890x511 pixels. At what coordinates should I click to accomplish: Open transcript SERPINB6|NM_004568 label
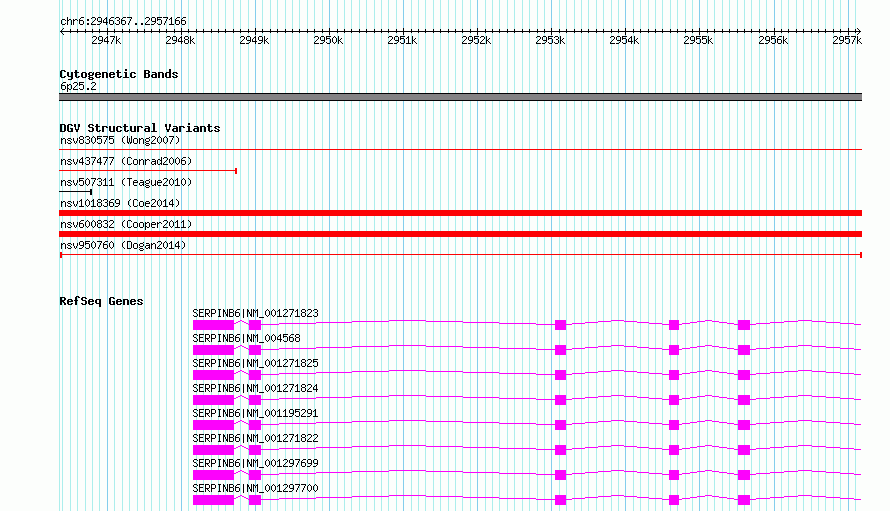246,338
